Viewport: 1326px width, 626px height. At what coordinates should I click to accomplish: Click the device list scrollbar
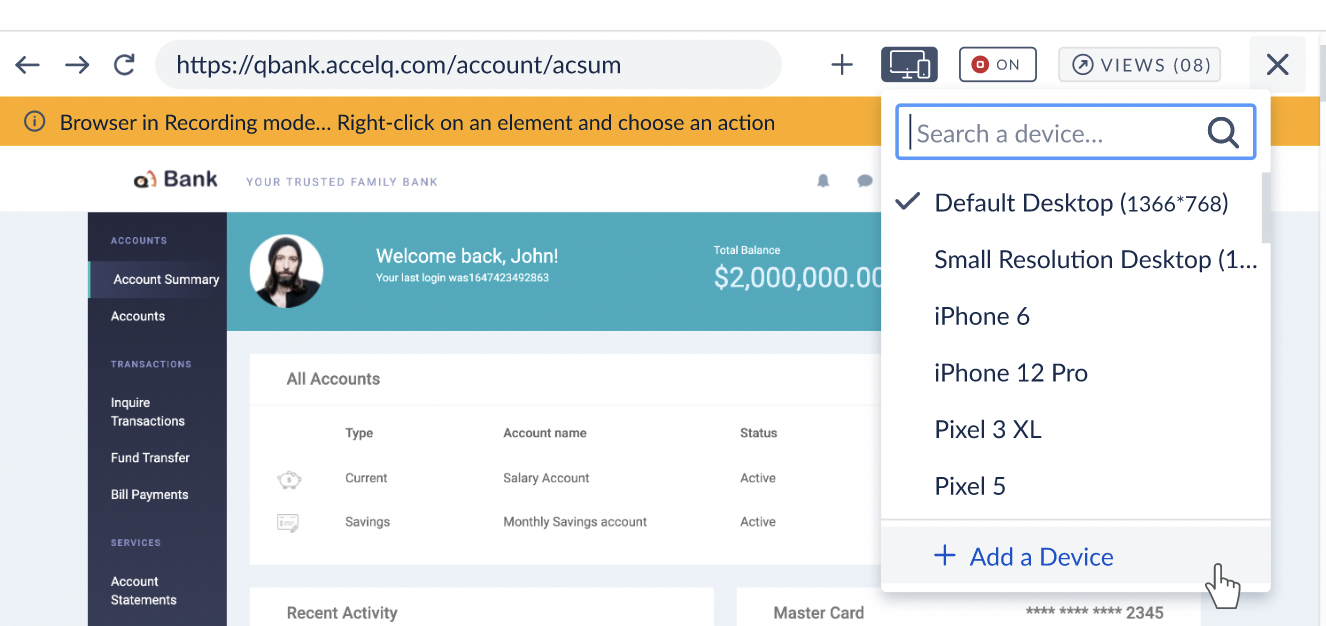point(1266,208)
